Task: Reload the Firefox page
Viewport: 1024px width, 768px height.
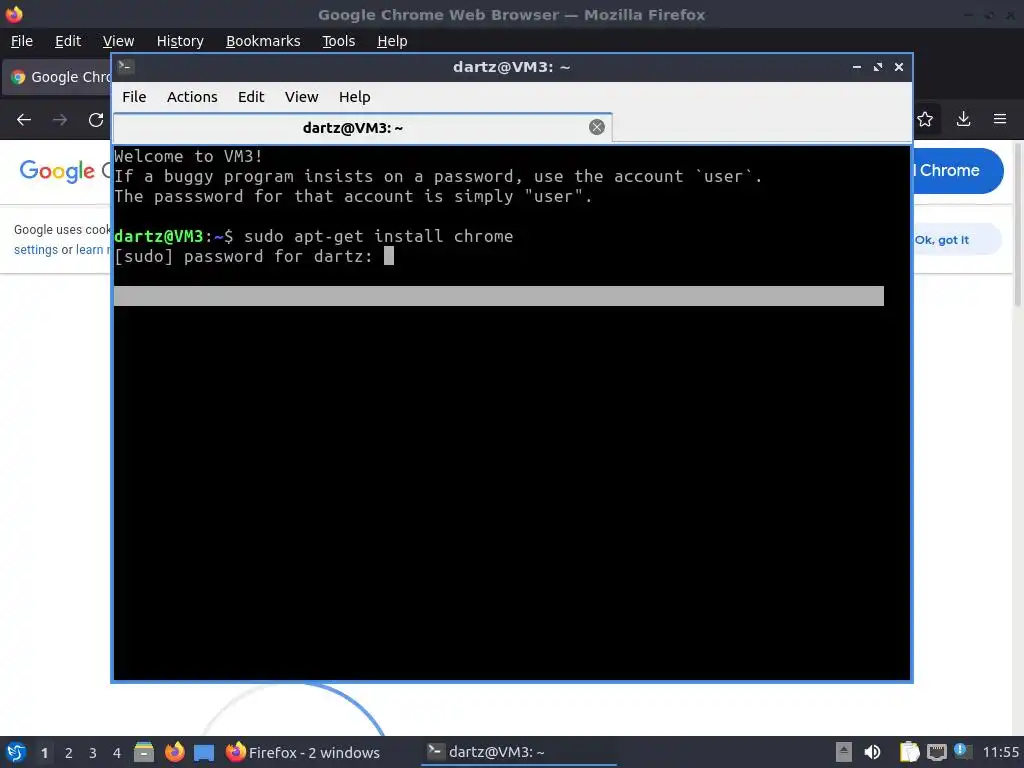Action: tap(96, 120)
